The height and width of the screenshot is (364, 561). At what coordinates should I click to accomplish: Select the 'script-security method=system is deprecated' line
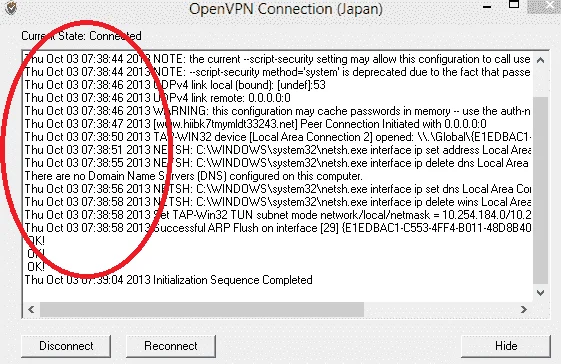pos(278,72)
